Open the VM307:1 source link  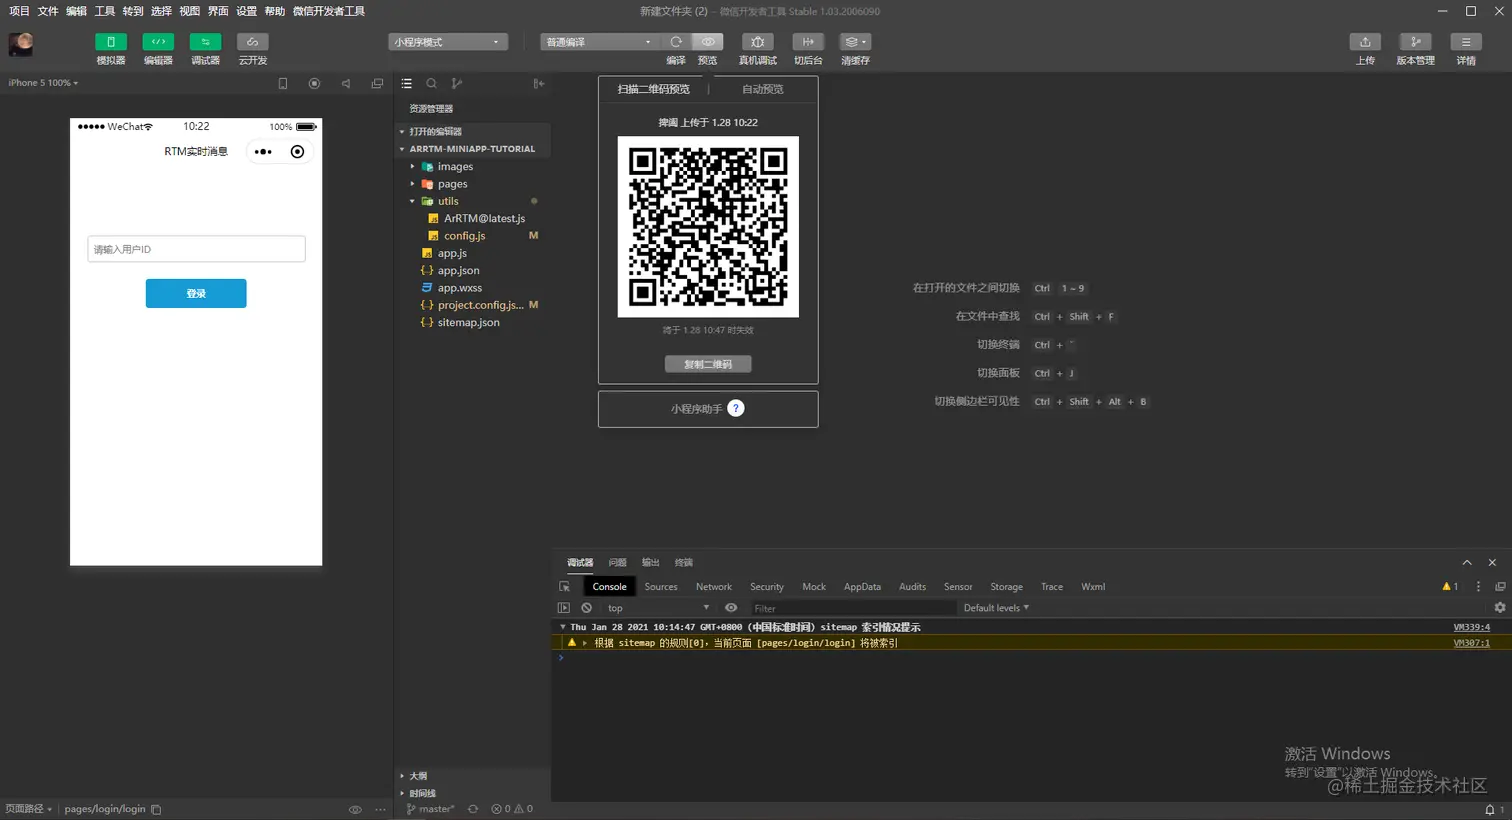[x=1471, y=643]
